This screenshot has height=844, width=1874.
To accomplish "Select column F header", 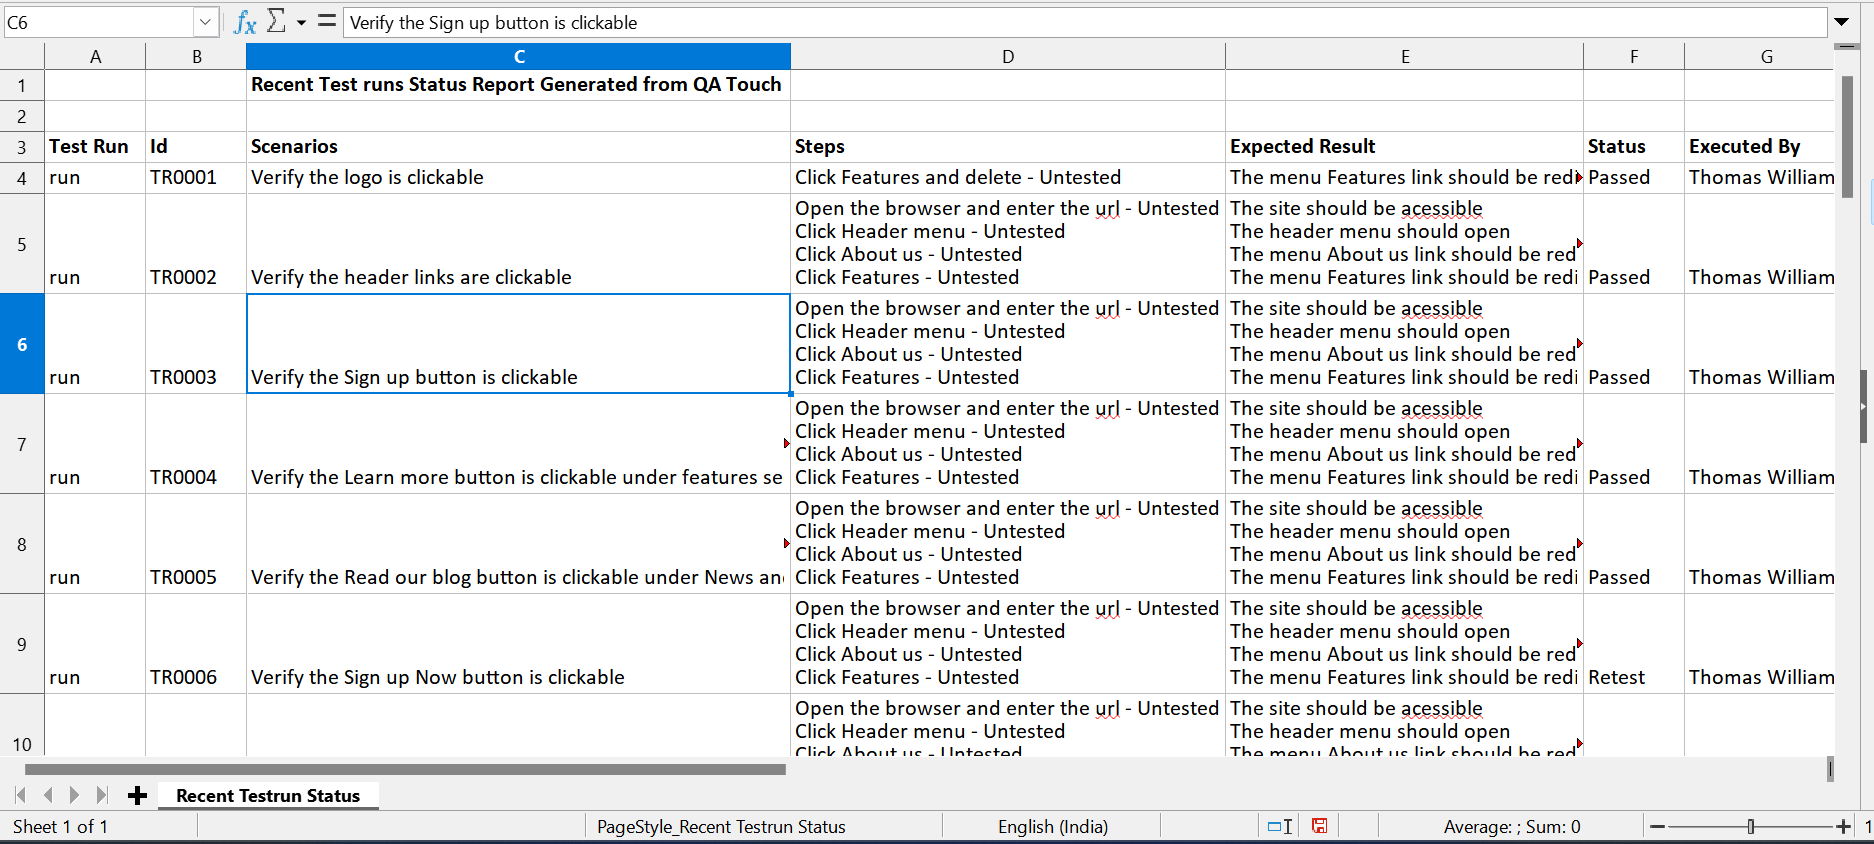I will [x=1634, y=57].
